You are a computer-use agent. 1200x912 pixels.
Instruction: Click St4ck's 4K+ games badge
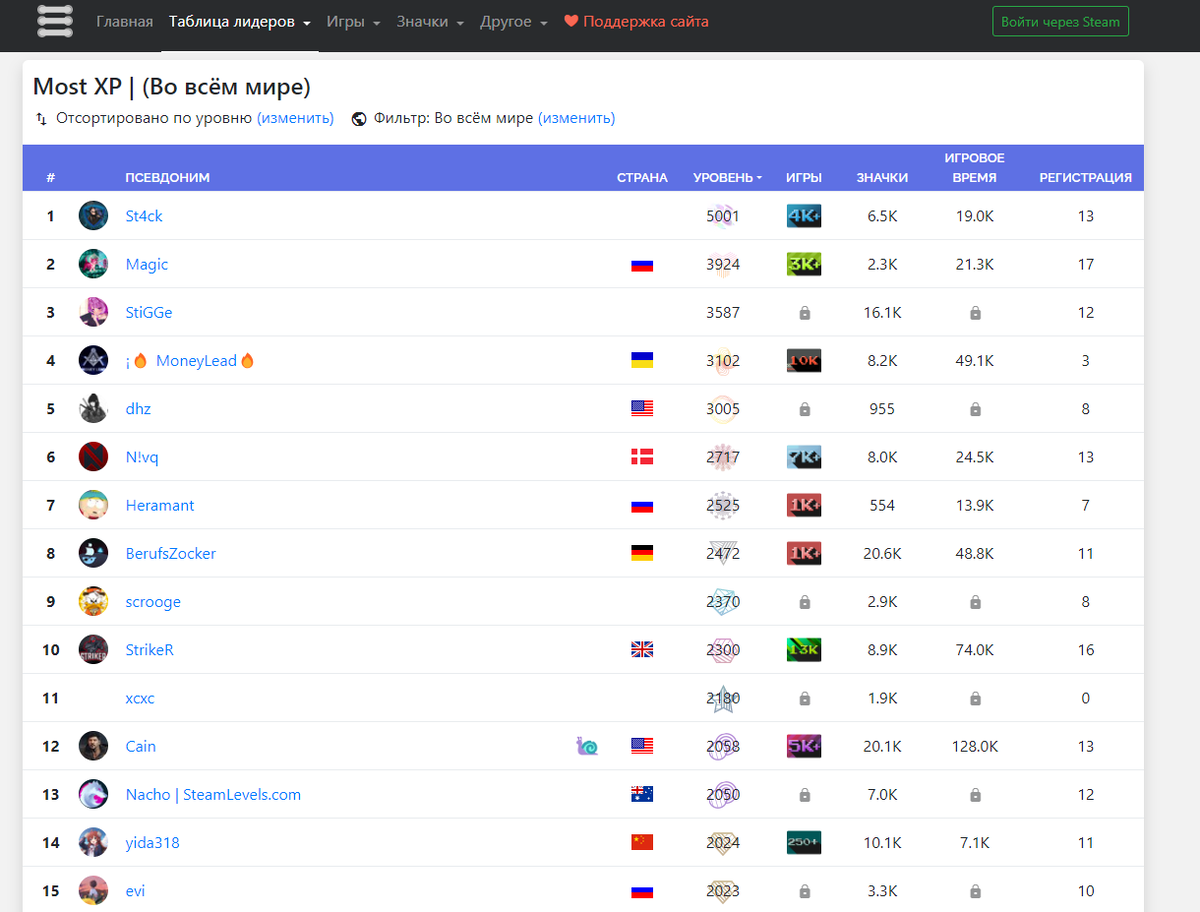point(804,215)
